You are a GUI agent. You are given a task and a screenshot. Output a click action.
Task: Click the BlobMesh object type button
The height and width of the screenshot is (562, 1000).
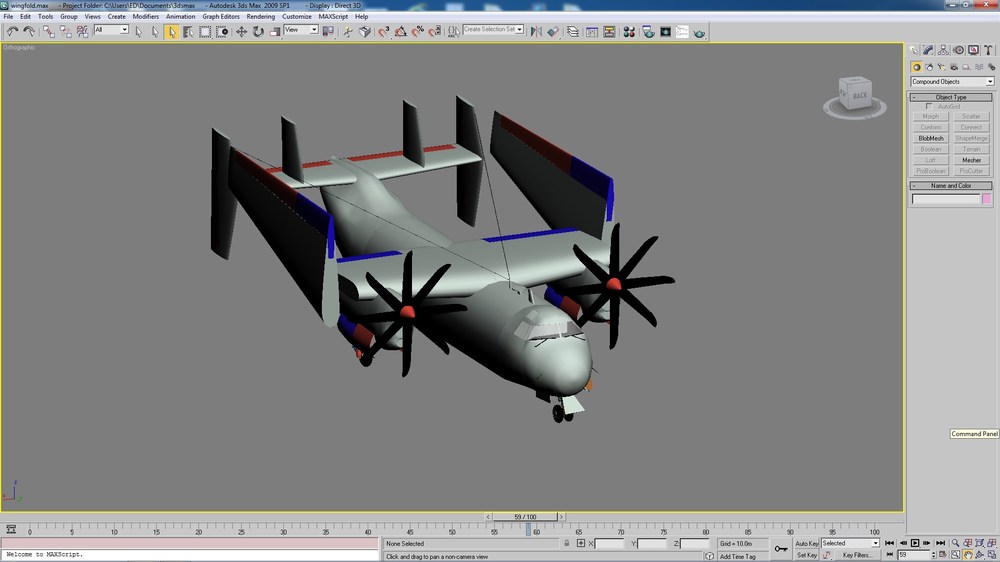tap(930, 138)
